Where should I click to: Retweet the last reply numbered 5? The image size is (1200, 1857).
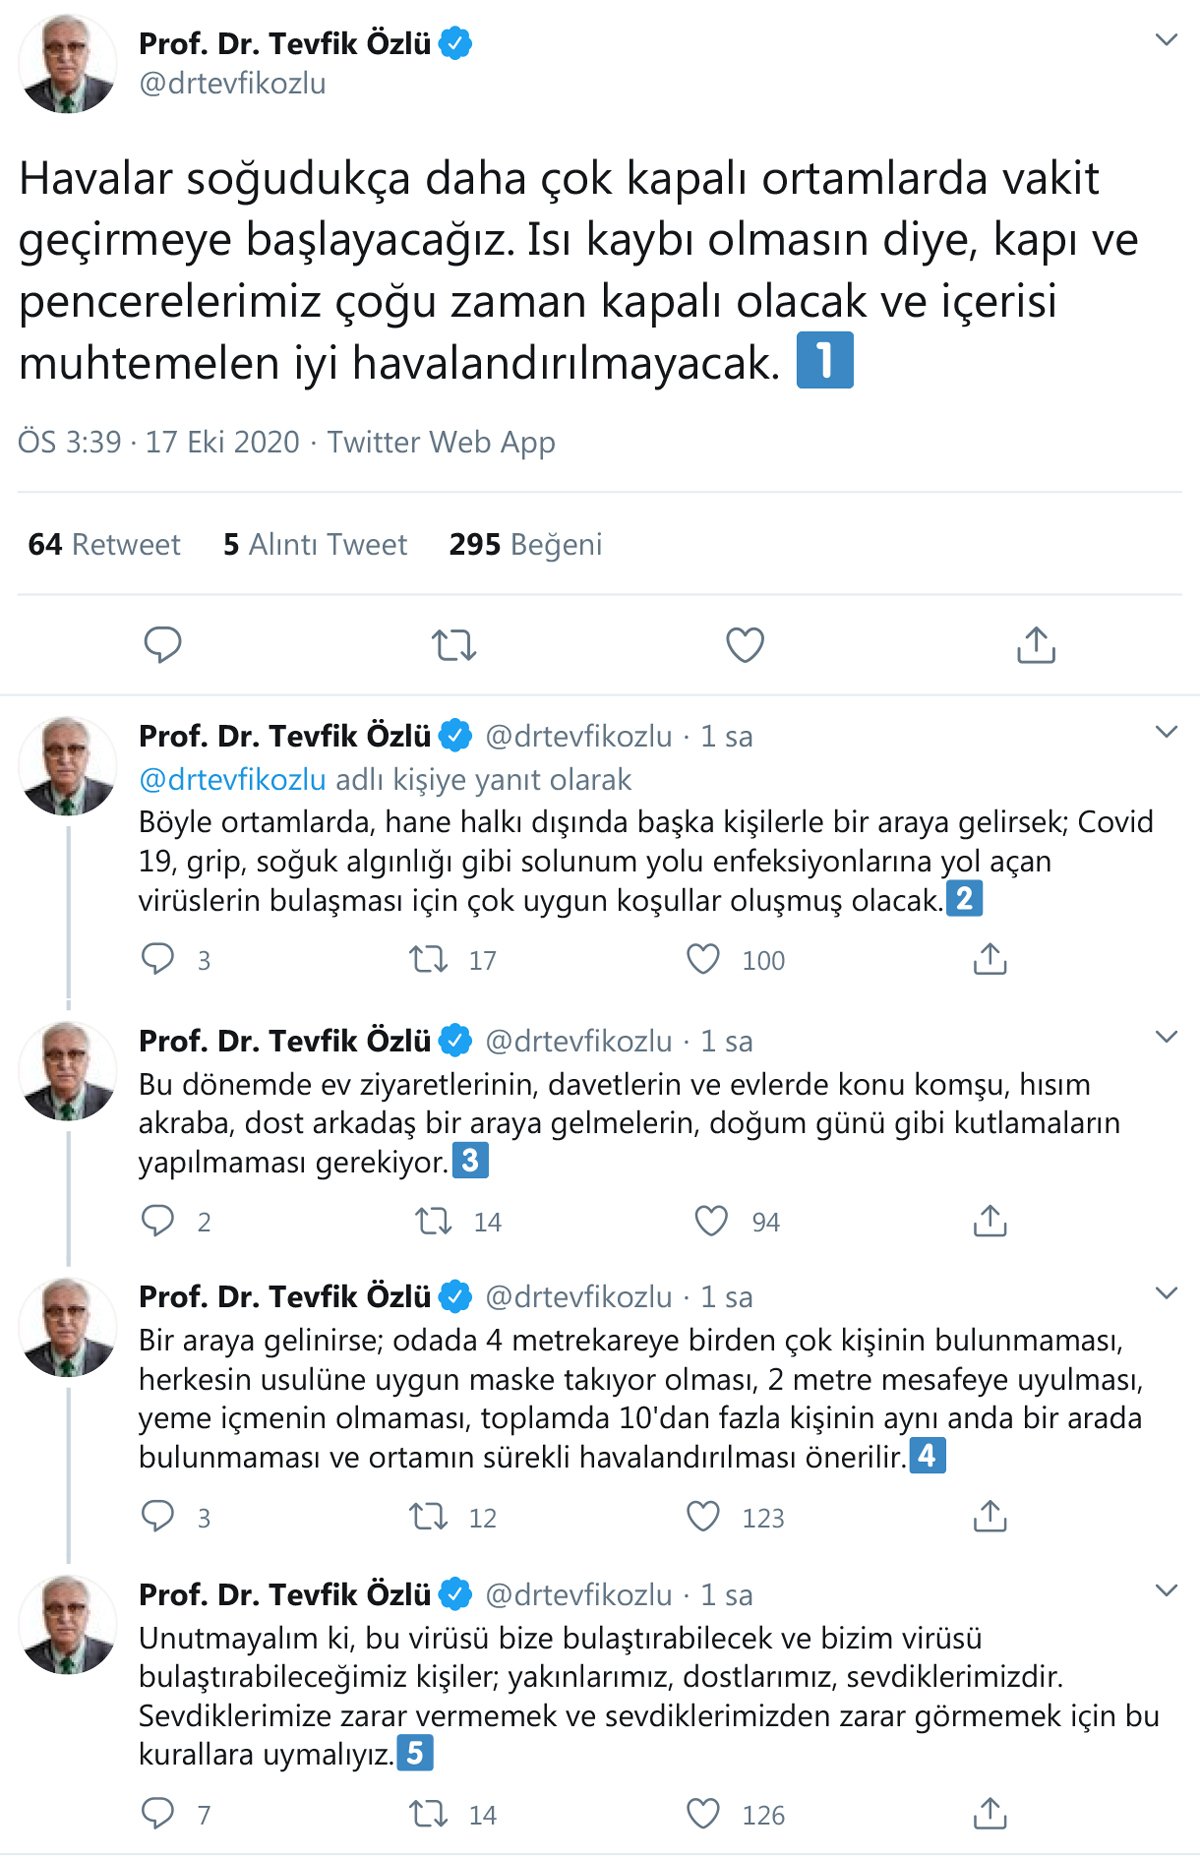(429, 1814)
